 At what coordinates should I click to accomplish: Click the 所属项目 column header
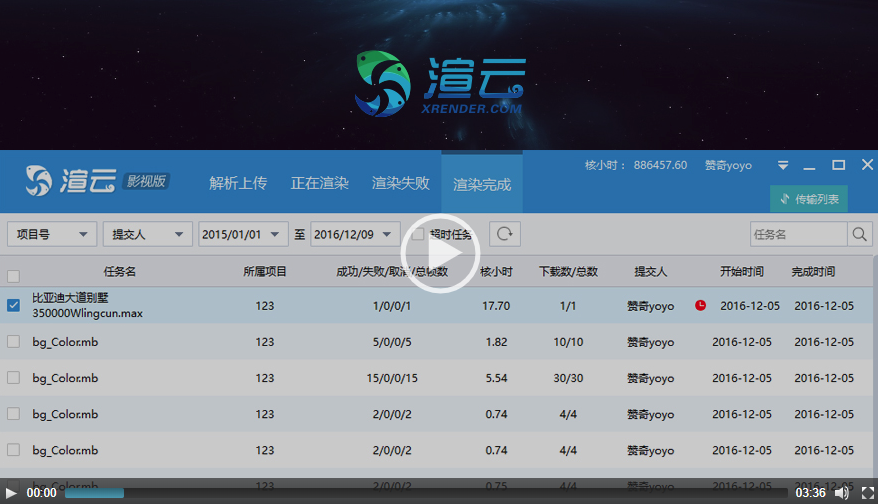(265, 272)
